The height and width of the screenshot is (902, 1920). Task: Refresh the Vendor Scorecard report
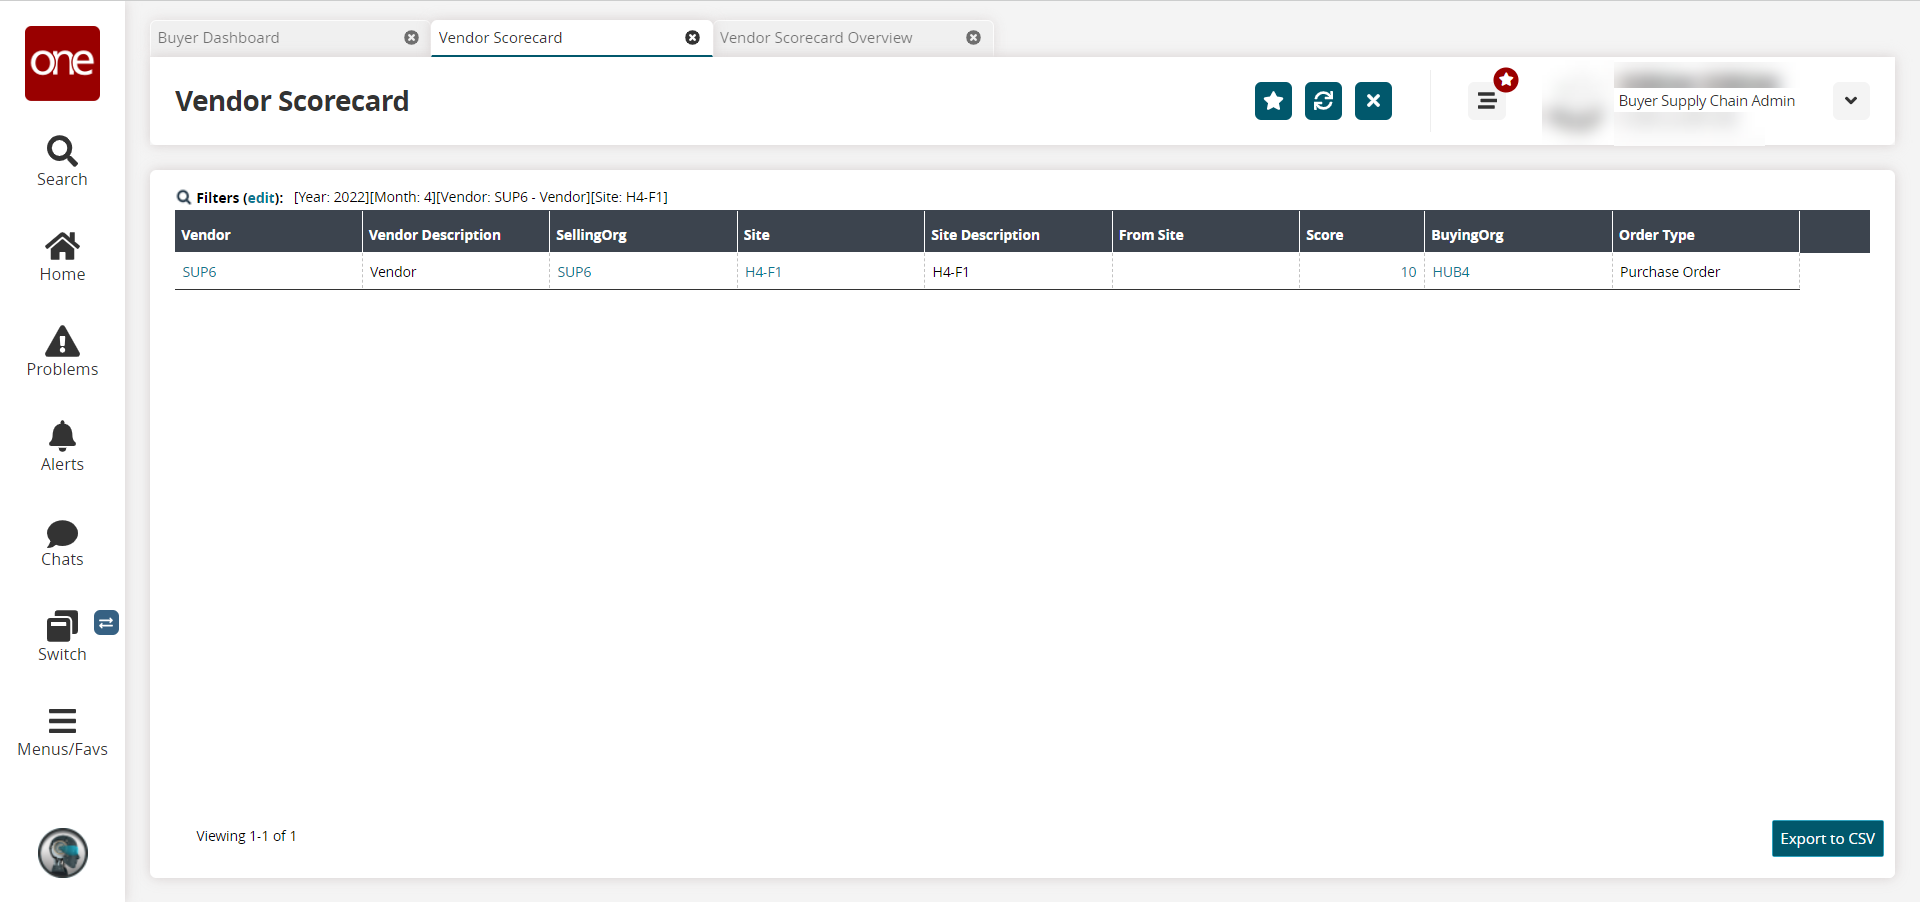coord(1323,101)
